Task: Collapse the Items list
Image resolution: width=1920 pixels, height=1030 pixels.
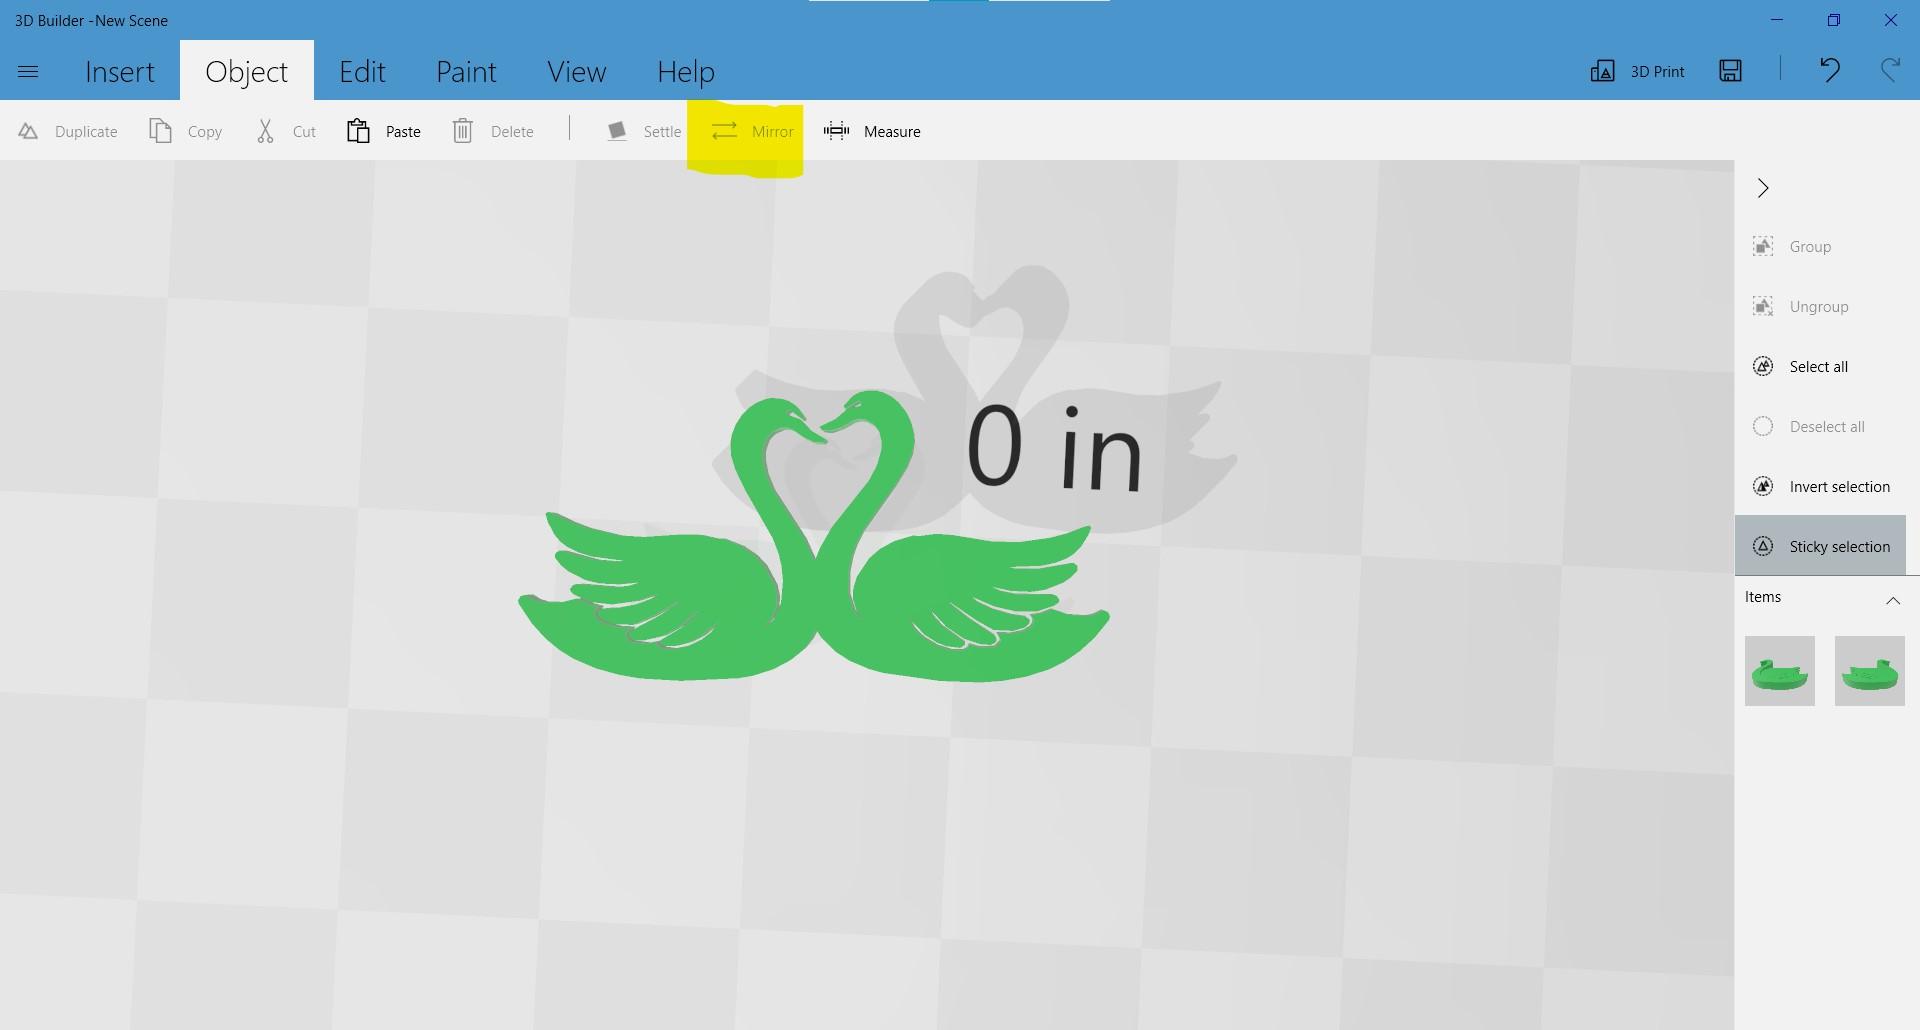Action: [1892, 600]
